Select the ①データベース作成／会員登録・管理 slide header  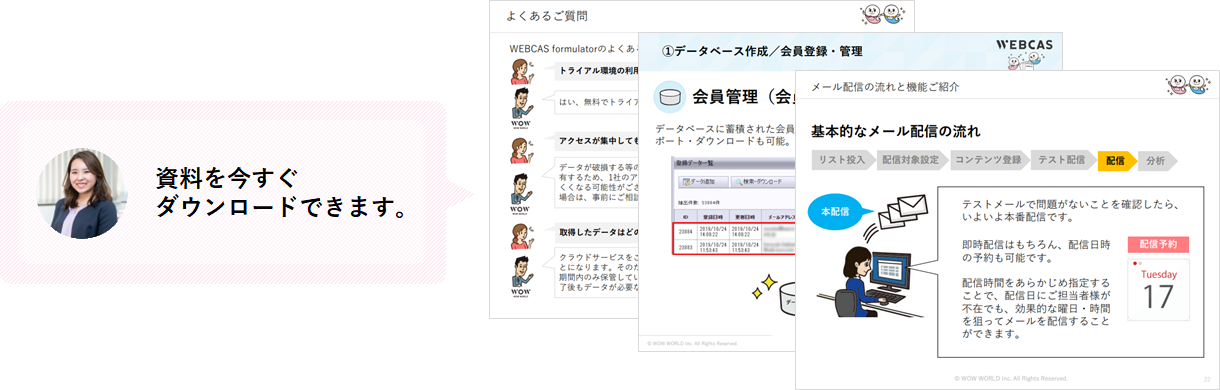point(763,51)
